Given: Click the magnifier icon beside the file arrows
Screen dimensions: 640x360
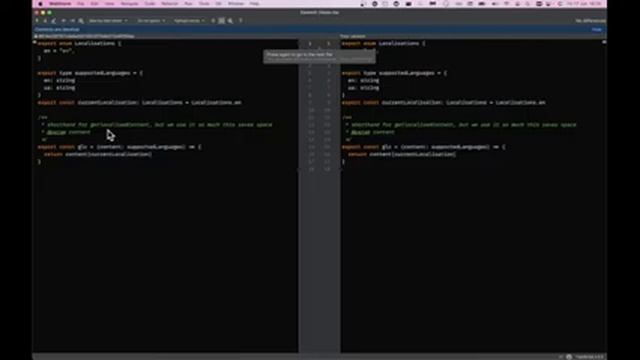Looking at the screenshot, I should (x=81, y=20).
